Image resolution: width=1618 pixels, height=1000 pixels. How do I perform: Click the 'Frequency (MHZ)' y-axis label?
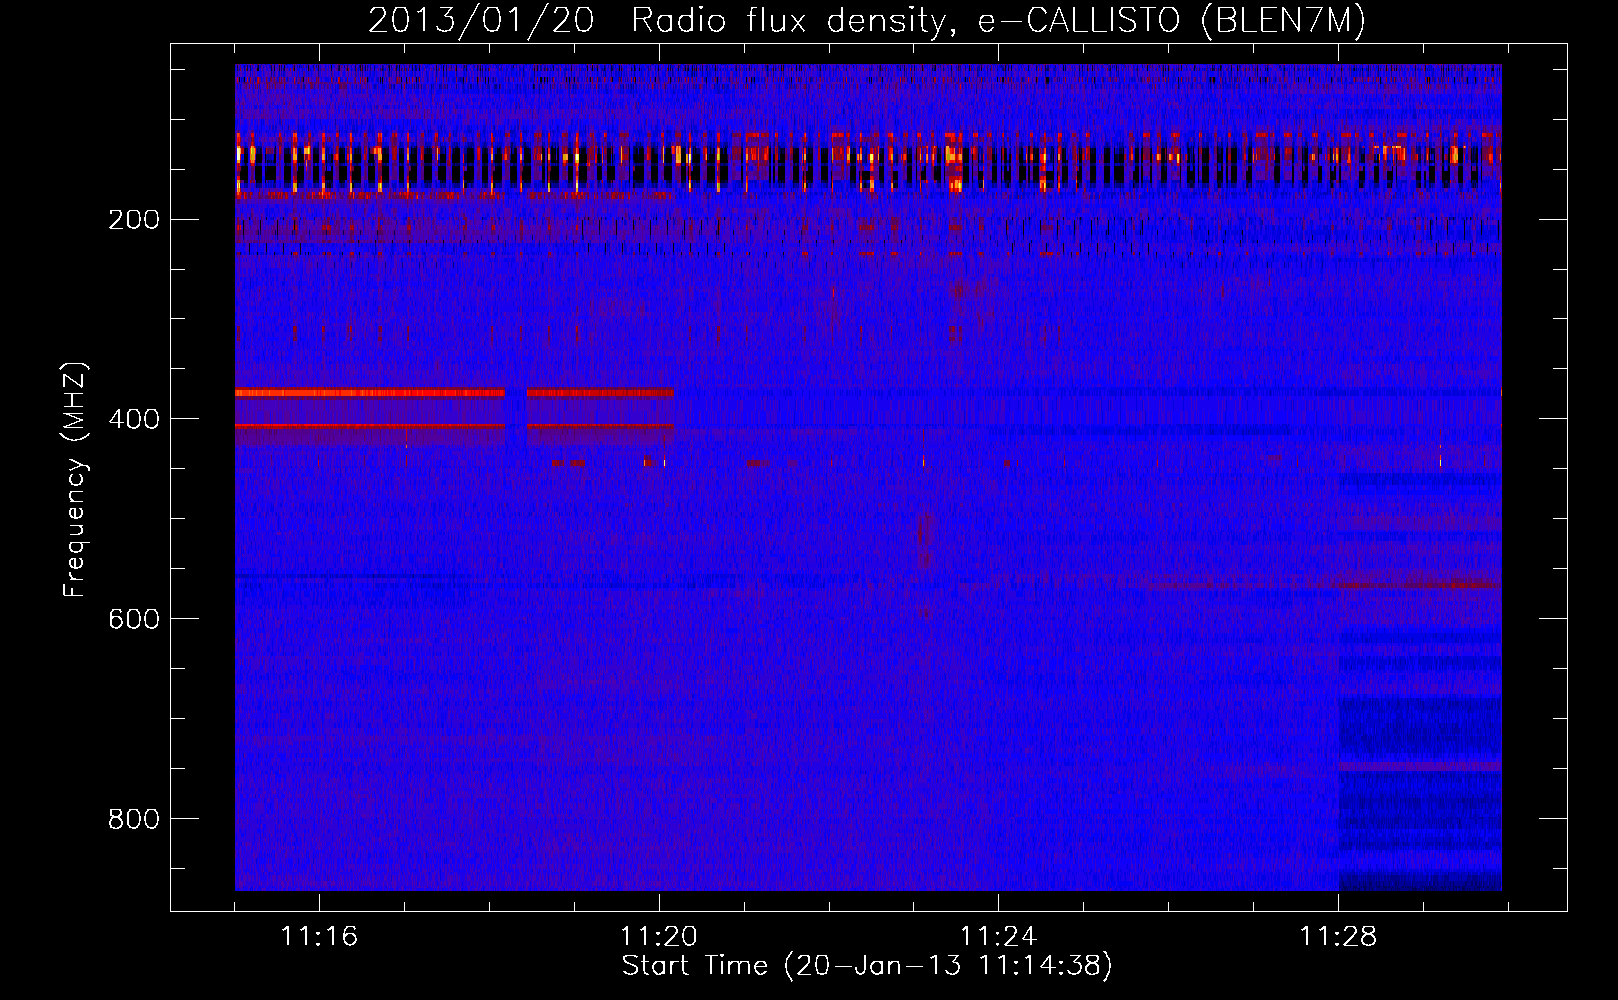(x=75, y=480)
